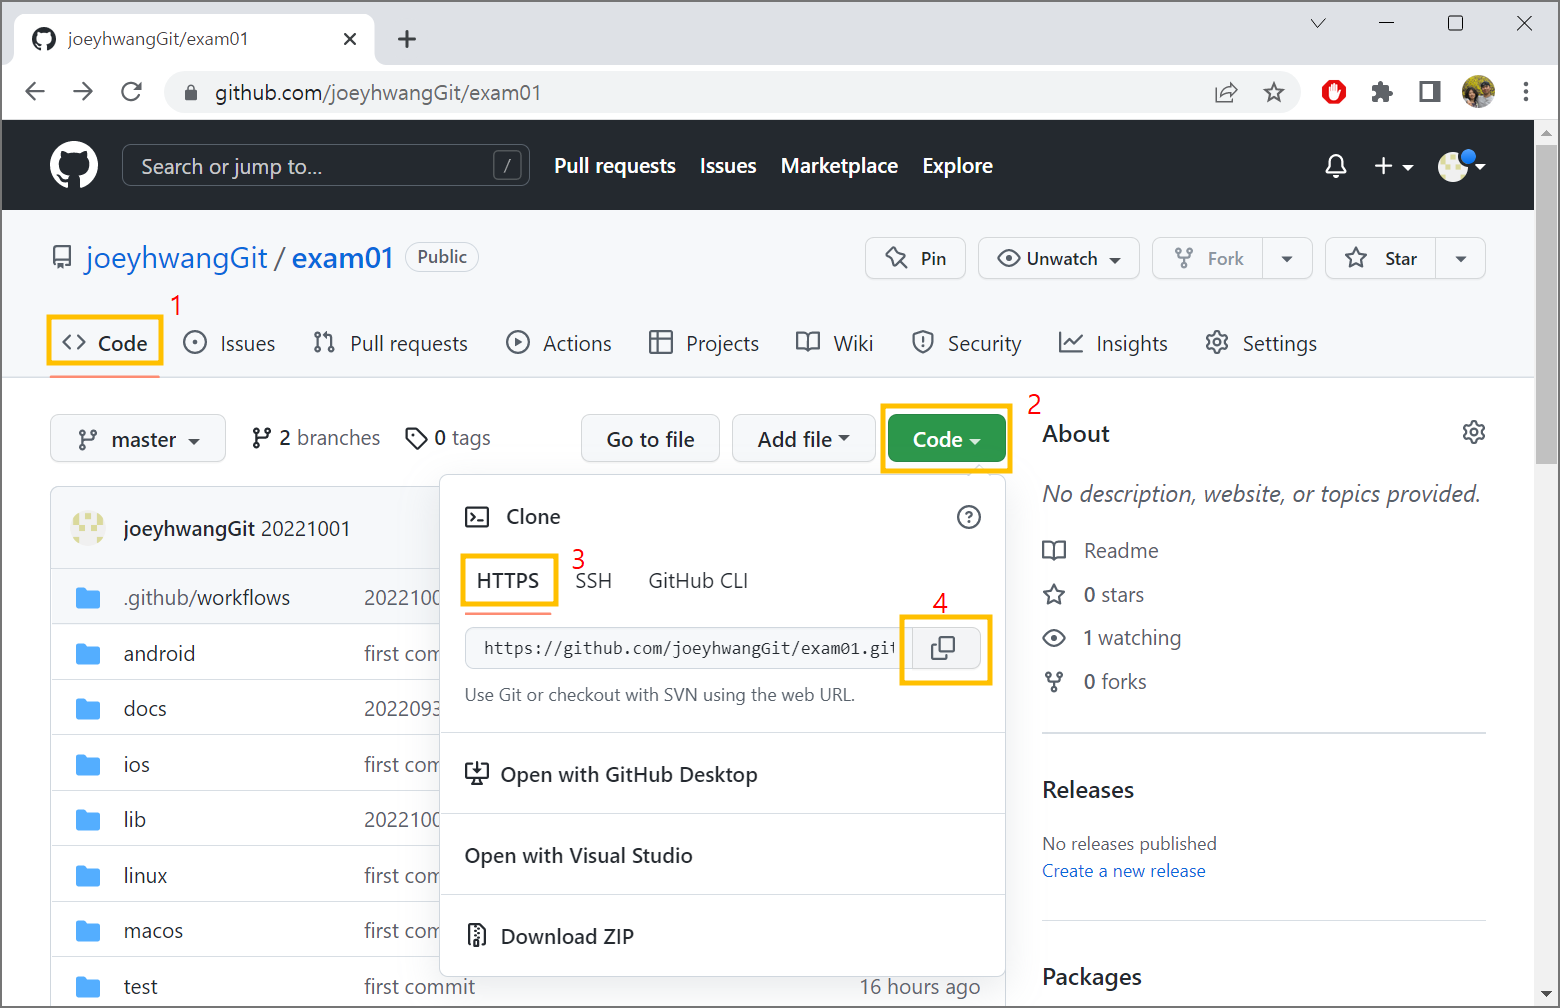Open the notifications bell
The height and width of the screenshot is (1008, 1560).
(x=1336, y=166)
